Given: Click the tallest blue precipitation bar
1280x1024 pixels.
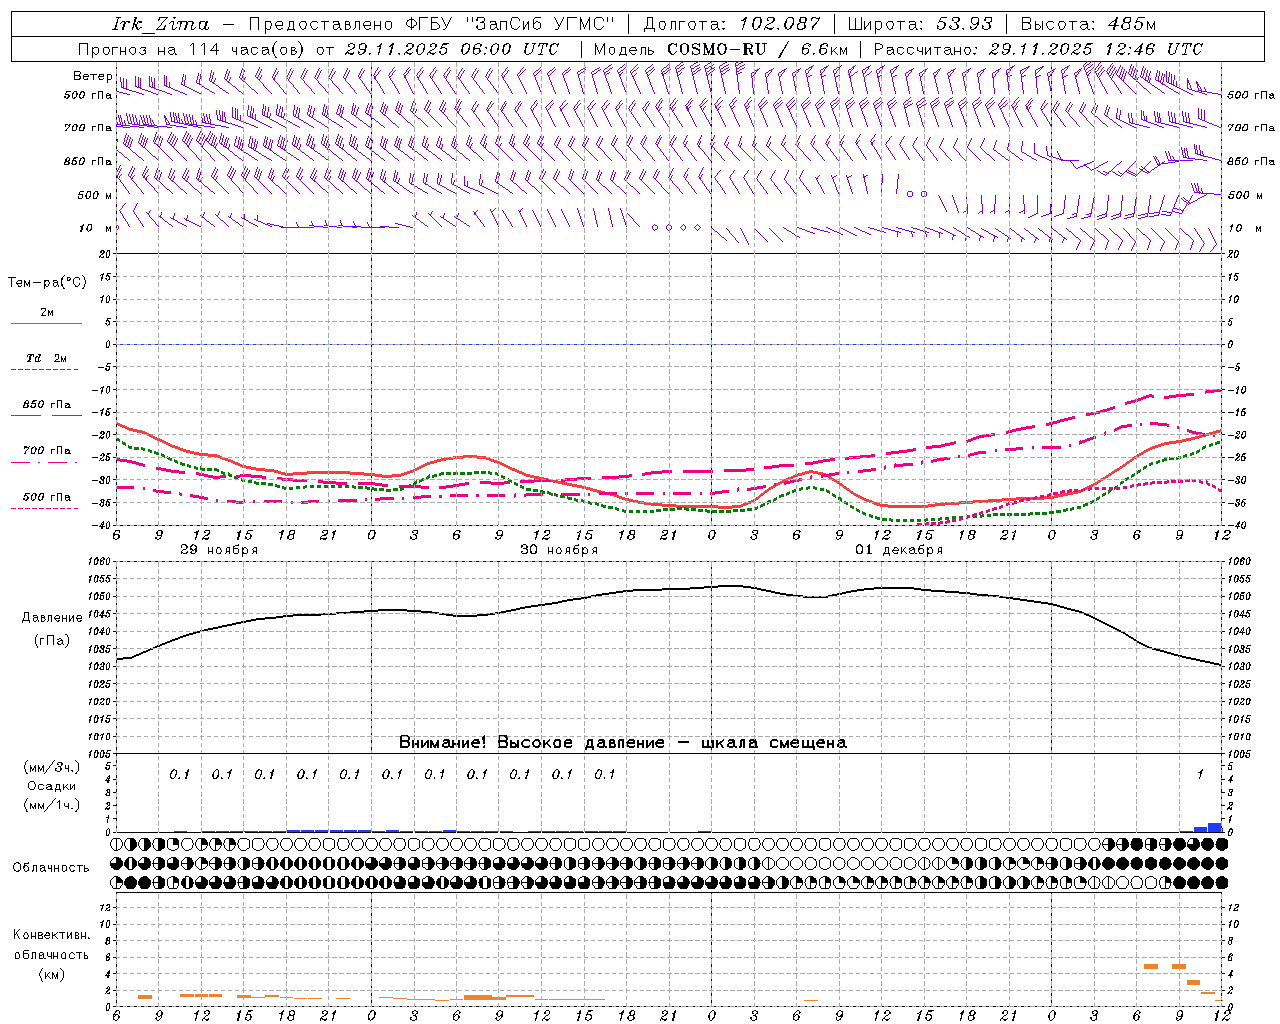Looking at the screenshot, I should [1215, 827].
